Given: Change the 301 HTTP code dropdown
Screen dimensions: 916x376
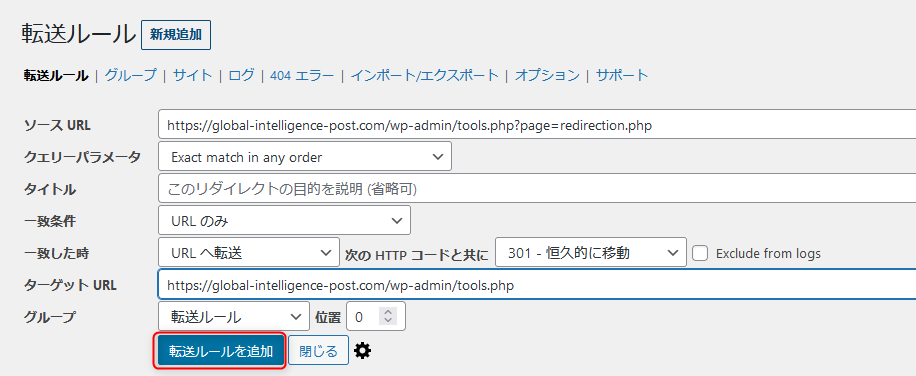Looking at the screenshot, I should coord(591,253).
